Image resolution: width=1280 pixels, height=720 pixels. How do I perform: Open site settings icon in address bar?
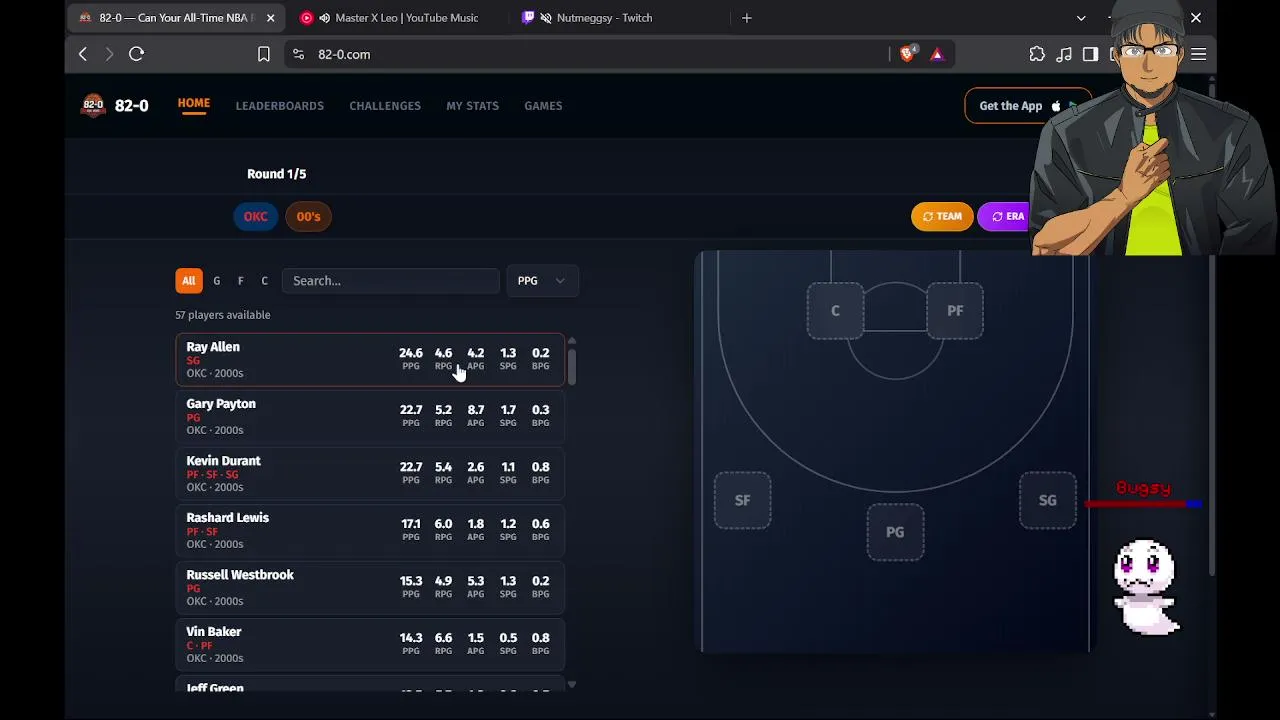click(298, 54)
